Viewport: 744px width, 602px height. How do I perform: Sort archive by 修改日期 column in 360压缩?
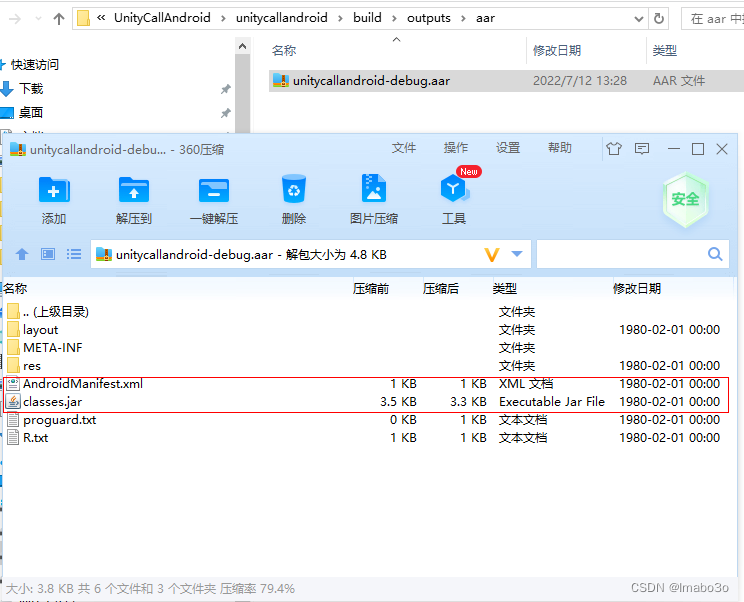click(x=637, y=288)
